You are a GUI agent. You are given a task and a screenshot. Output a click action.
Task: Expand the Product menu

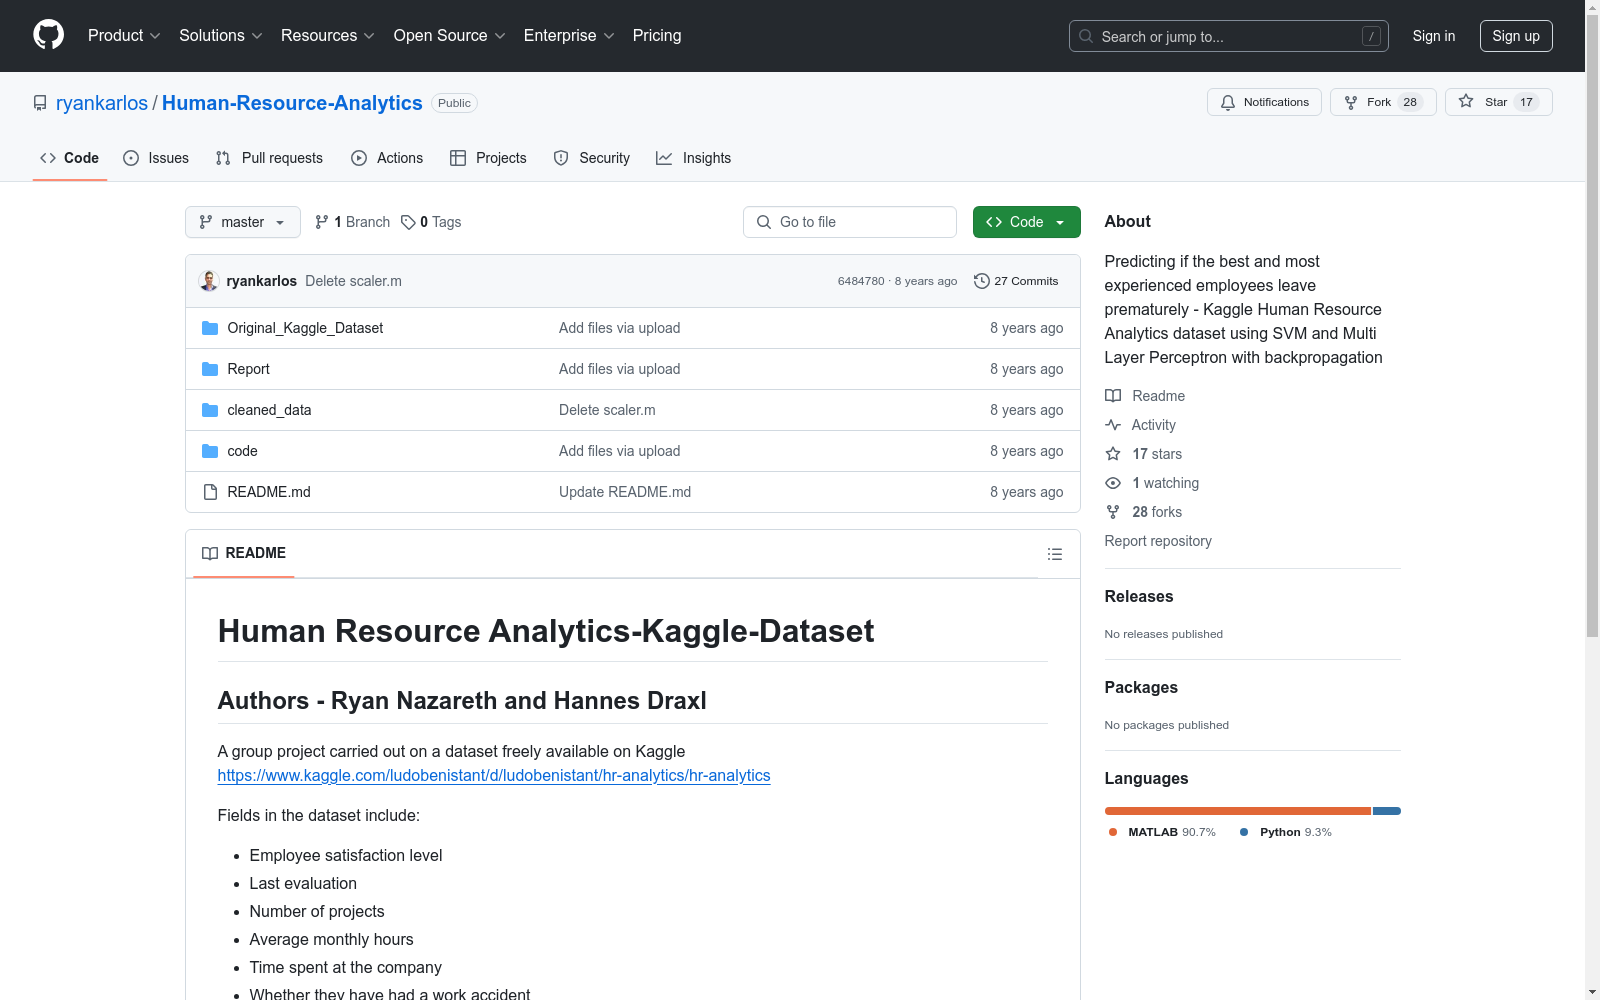click(124, 36)
